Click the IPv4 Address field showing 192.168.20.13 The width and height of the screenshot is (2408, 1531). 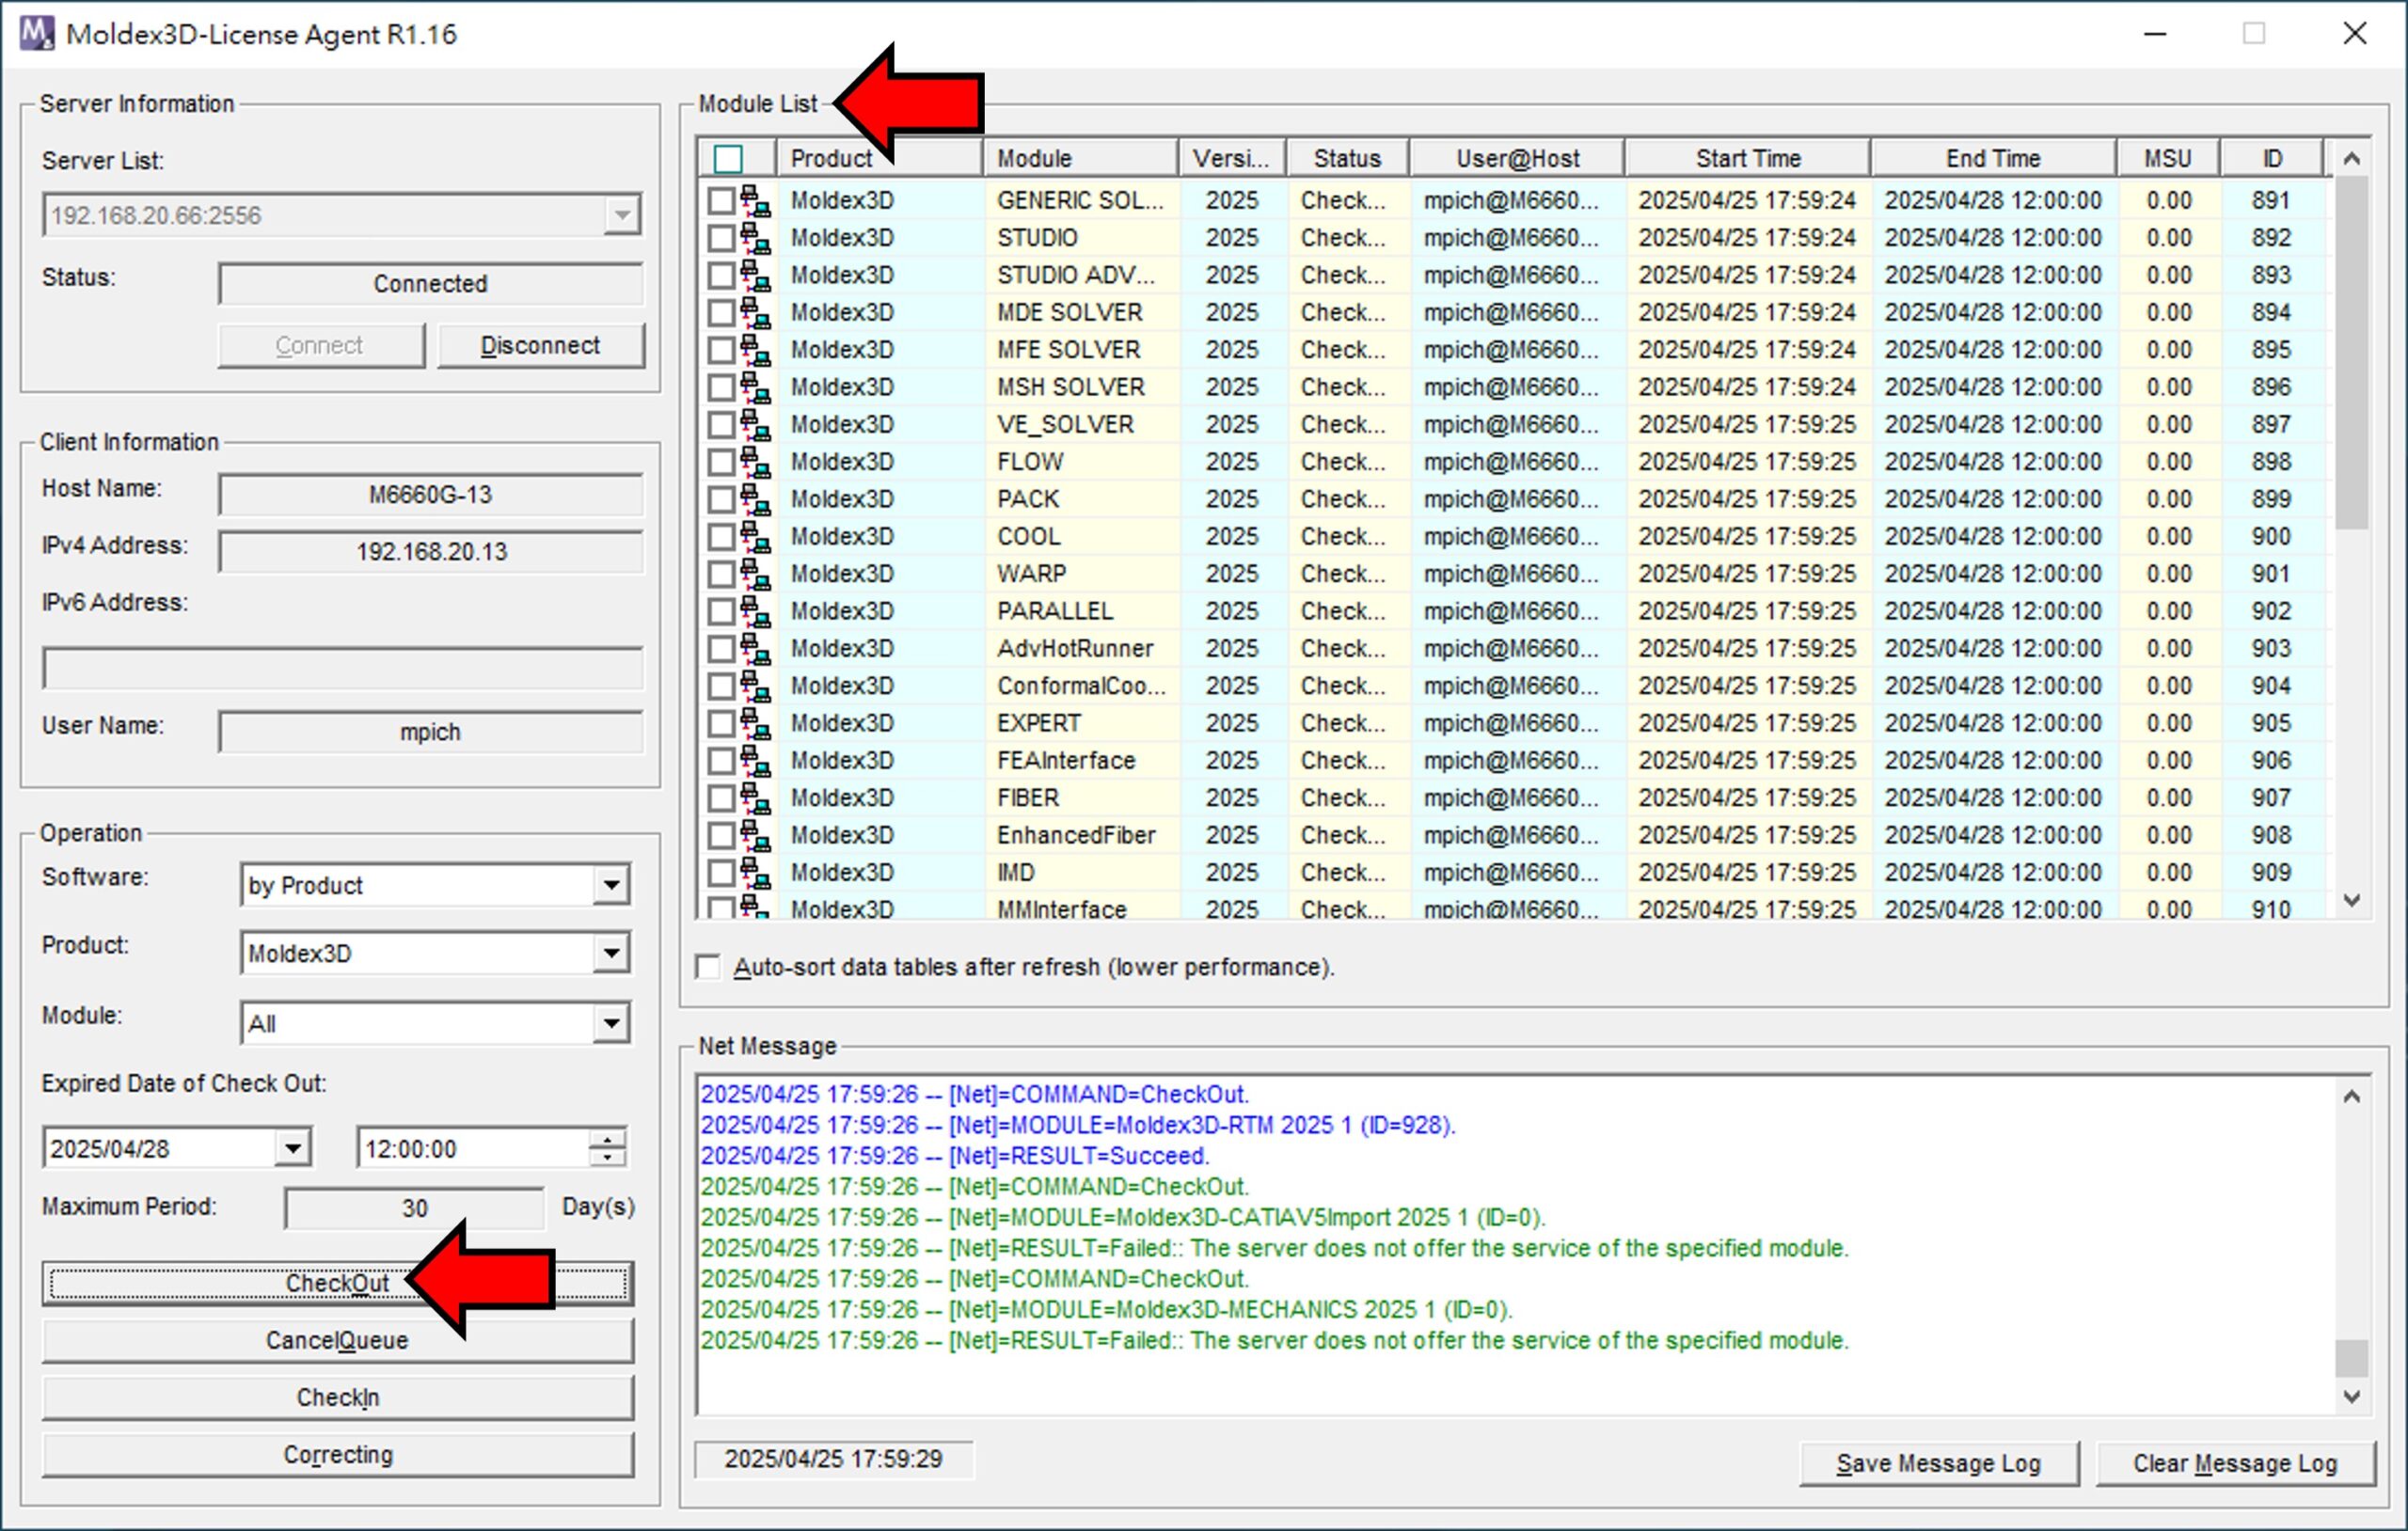(x=431, y=552)
